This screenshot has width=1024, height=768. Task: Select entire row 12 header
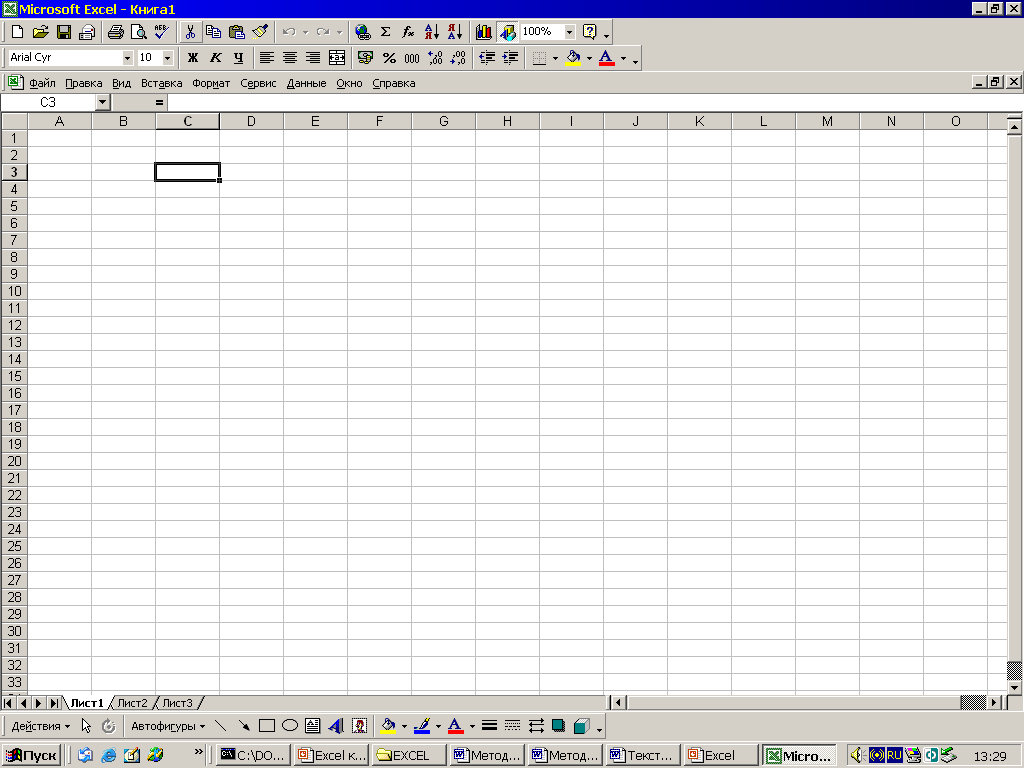coord(14,325)
